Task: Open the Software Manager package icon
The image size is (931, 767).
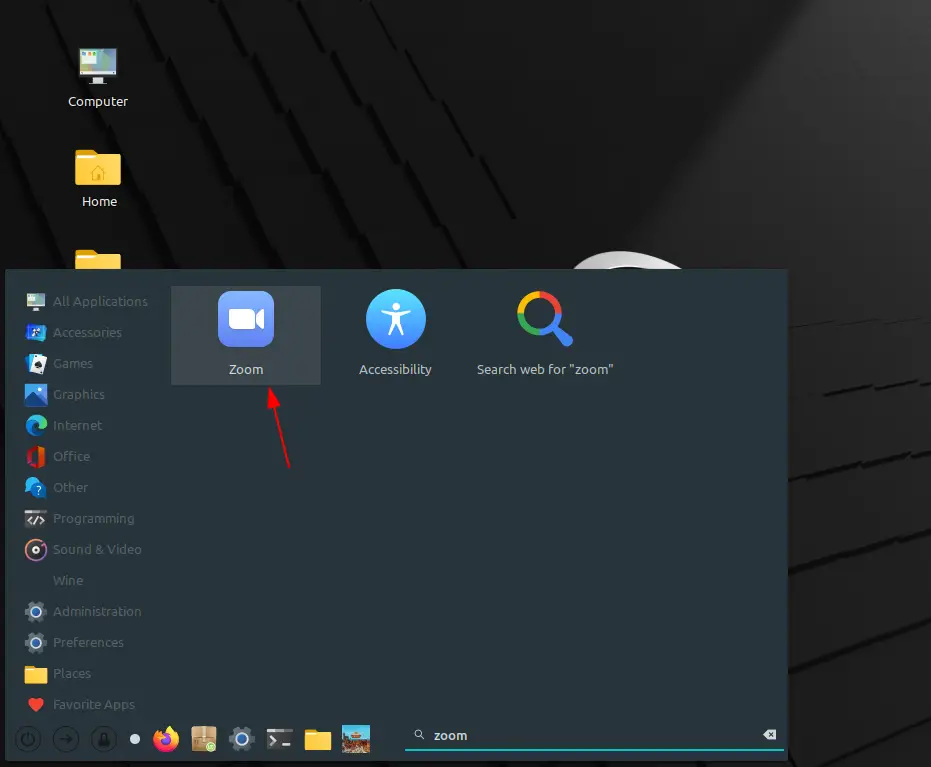Action: [x=204, y=739]
